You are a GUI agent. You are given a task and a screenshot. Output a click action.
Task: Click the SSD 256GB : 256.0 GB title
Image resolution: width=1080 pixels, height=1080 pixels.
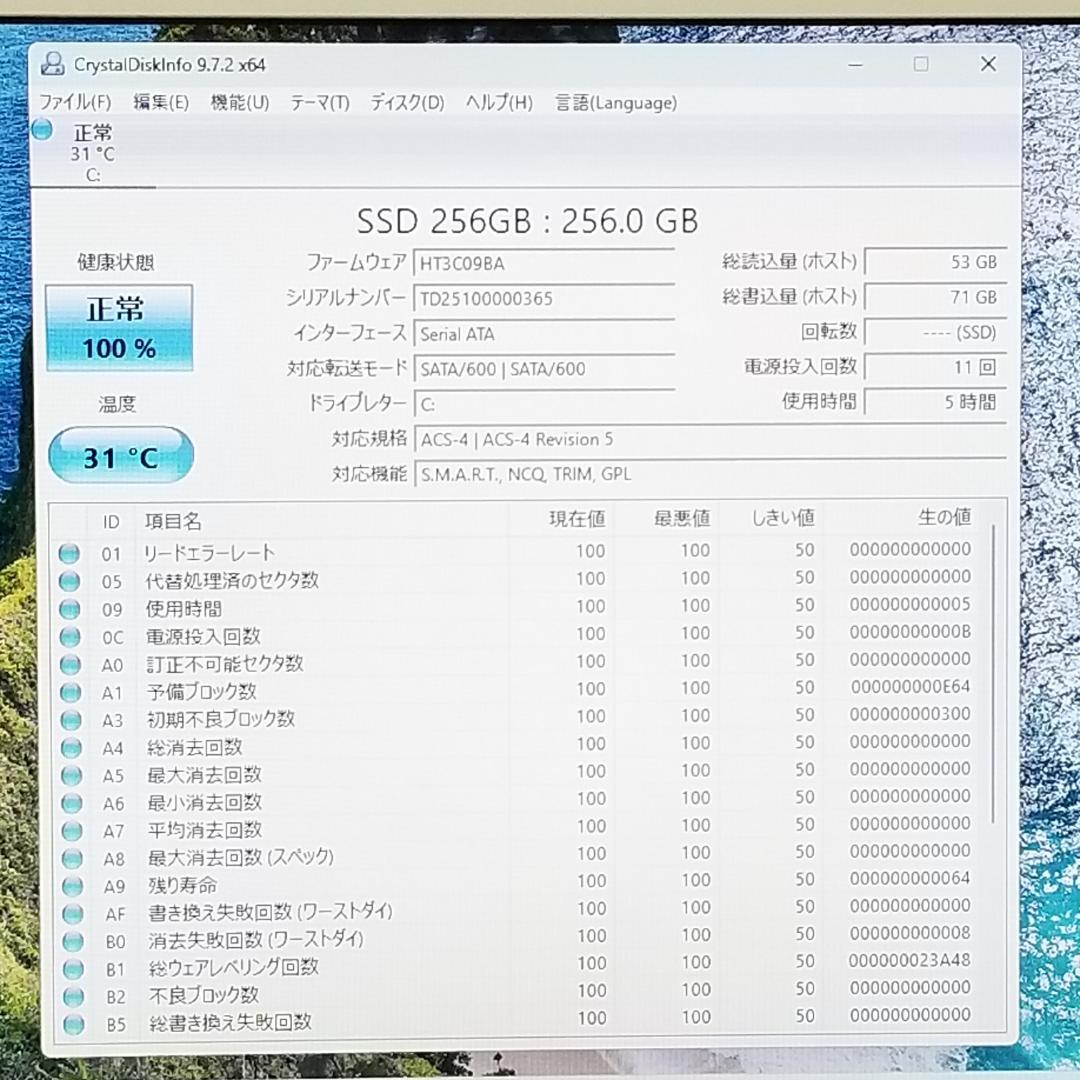[528, 221]
